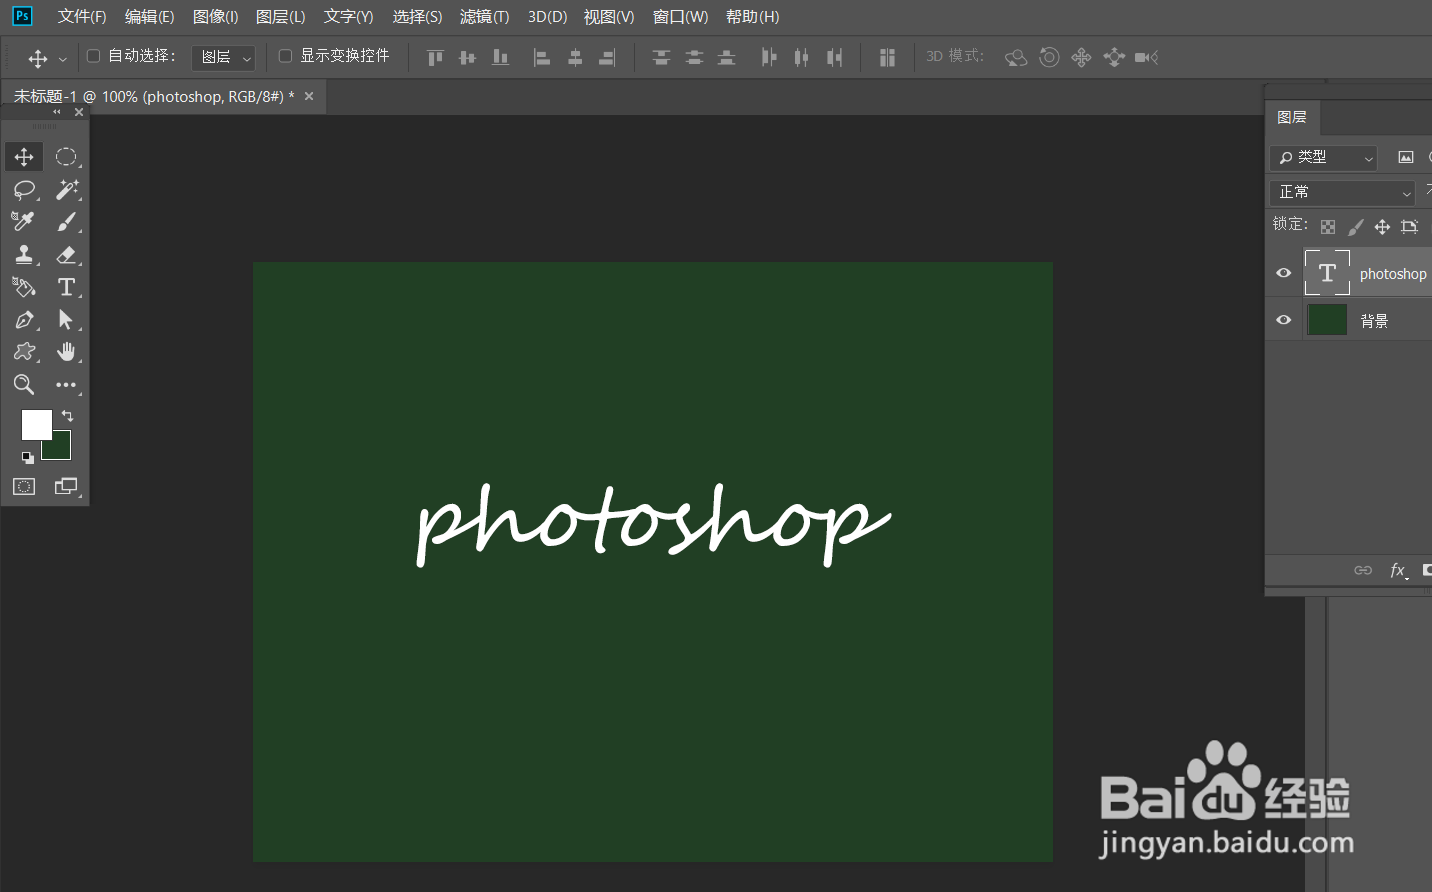Select the Eraser tool

click(66, 255)
